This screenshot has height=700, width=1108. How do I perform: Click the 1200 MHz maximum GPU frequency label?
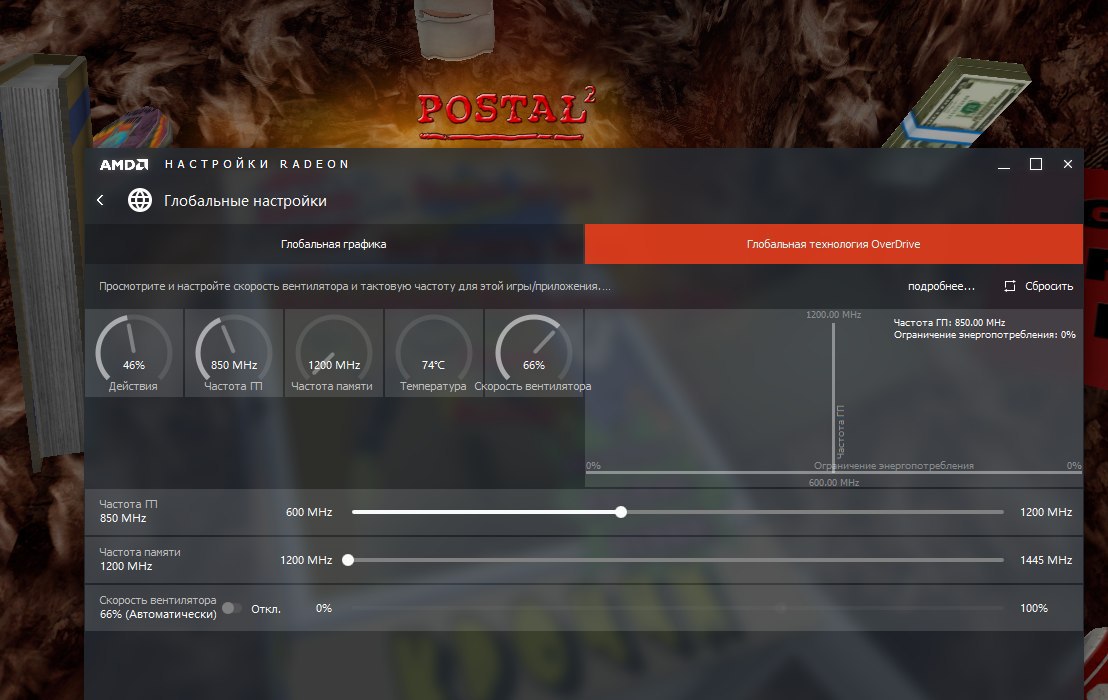coord(1046,512)
